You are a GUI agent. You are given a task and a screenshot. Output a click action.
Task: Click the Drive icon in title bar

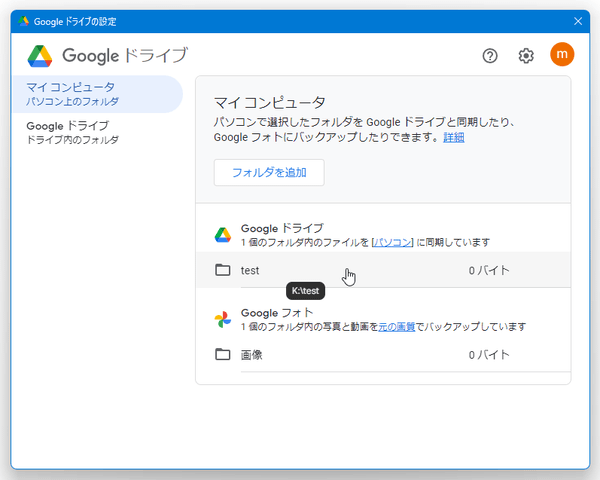(x=24, y=21)
